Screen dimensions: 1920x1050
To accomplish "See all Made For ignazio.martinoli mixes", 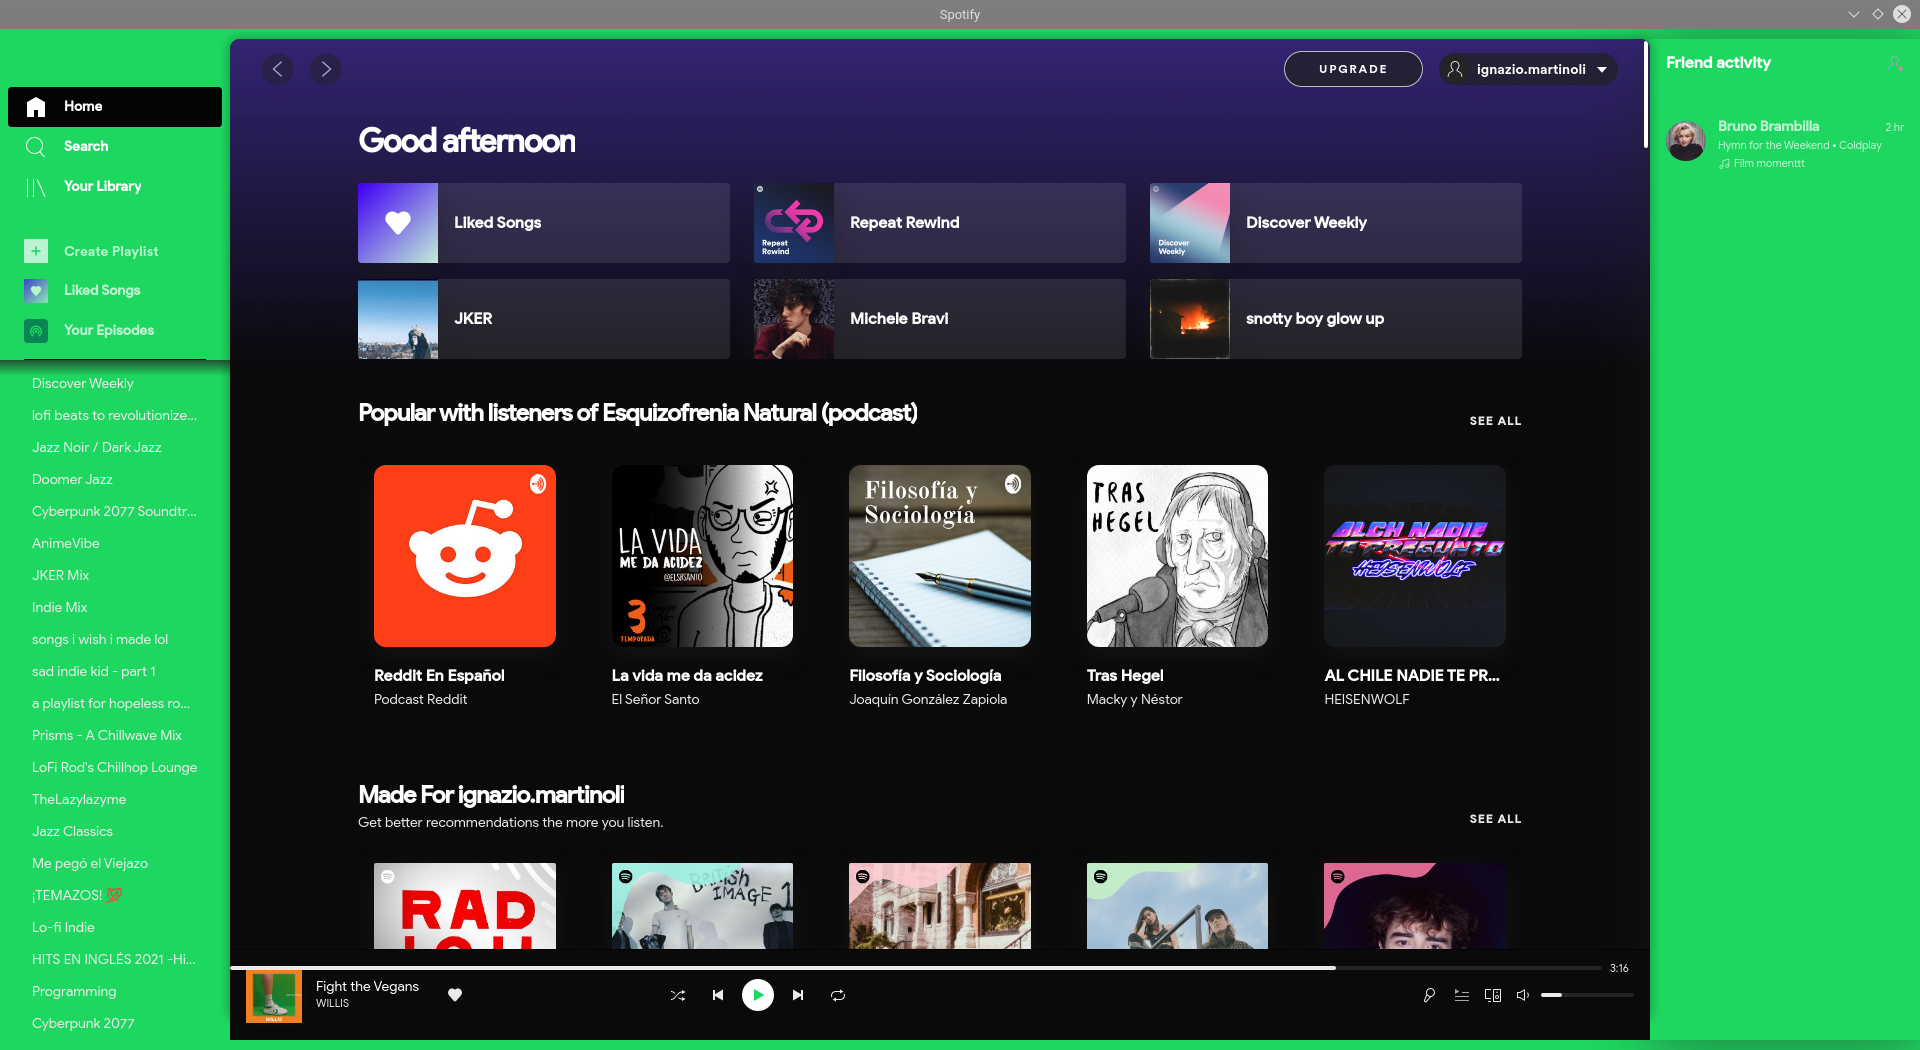I will (1495, 819).
